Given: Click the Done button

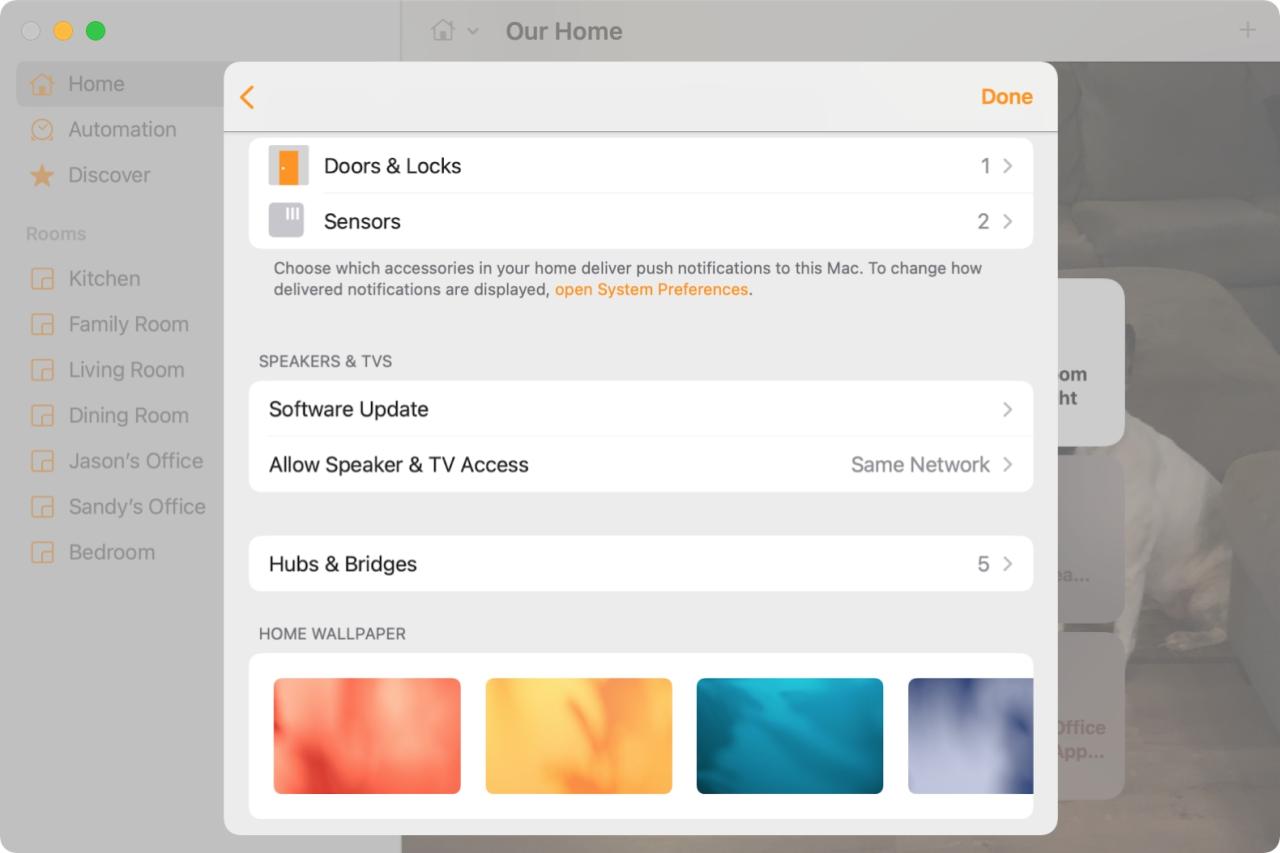Looking at the screenshot, I should tap(1006, 97).
